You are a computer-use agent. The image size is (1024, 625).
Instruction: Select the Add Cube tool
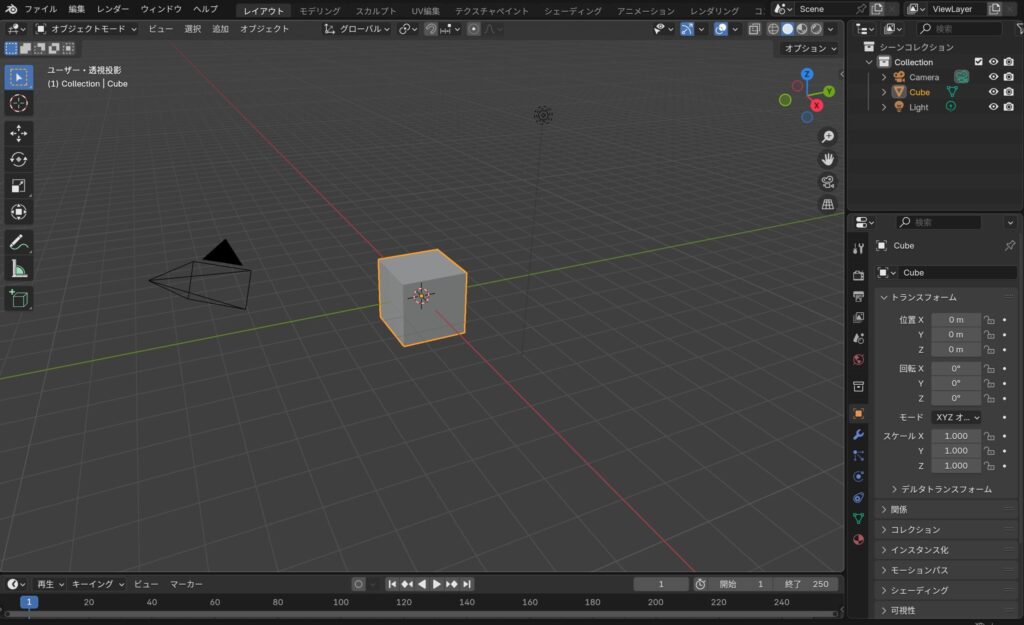18,298
